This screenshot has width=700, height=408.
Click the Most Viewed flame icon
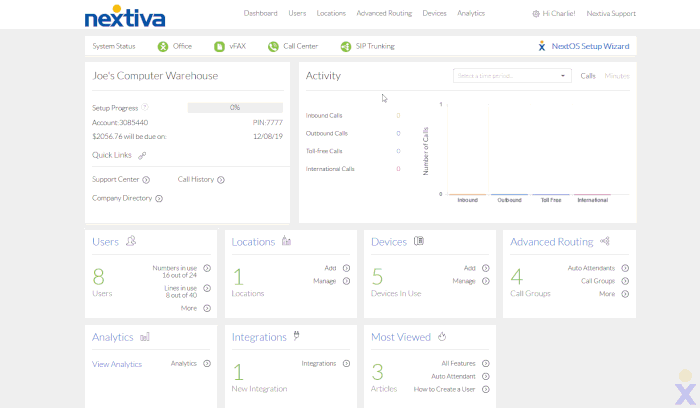point(442,336)
